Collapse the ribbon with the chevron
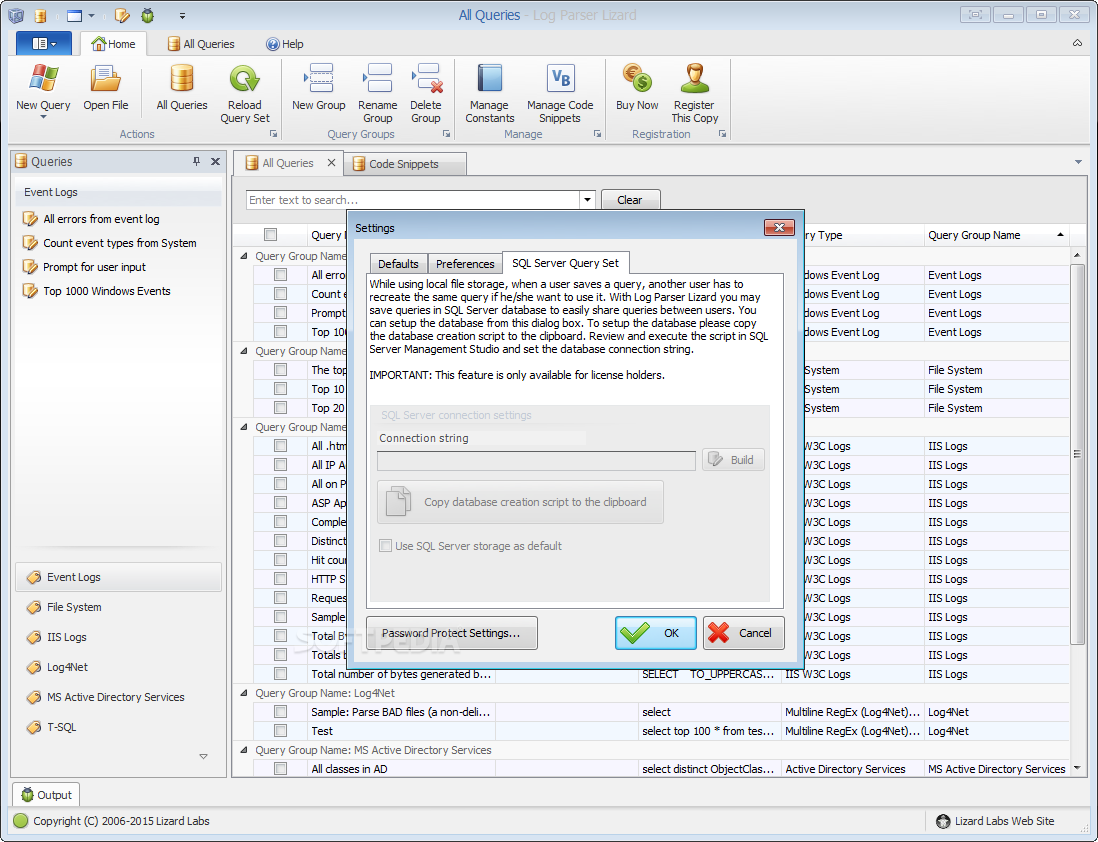This screenshot has height=842, width=1098. [x=1077, y=43]
